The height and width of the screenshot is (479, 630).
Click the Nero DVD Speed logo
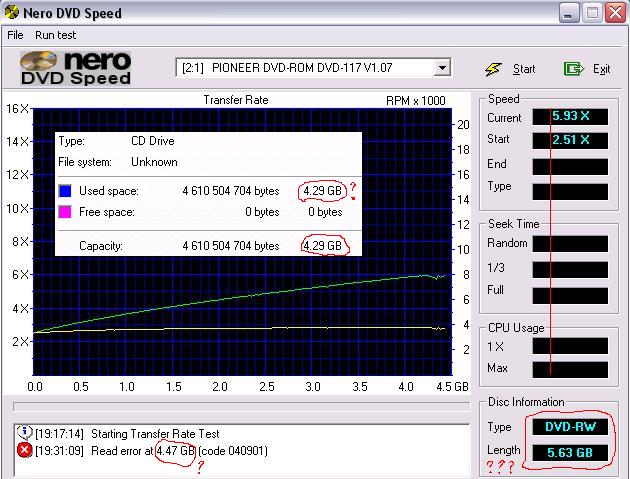pos(75,68)
